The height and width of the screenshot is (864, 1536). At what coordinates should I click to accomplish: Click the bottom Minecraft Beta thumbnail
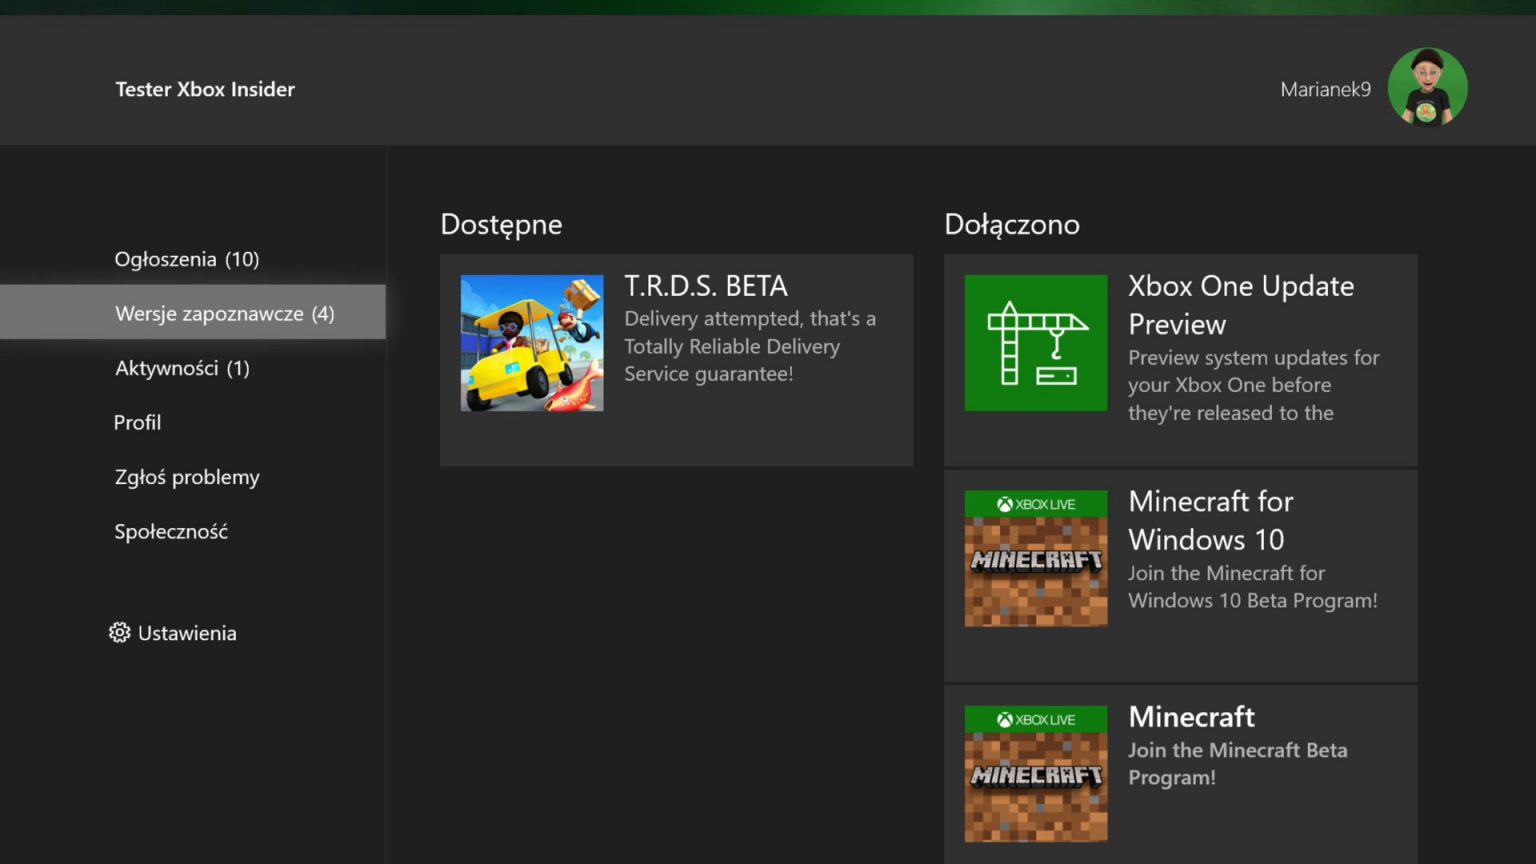(1036, 774)
